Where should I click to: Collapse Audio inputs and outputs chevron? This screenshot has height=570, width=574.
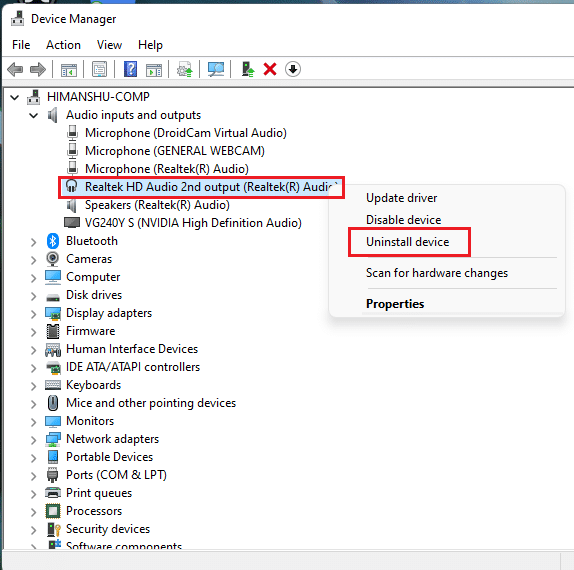tap(33, 116)
